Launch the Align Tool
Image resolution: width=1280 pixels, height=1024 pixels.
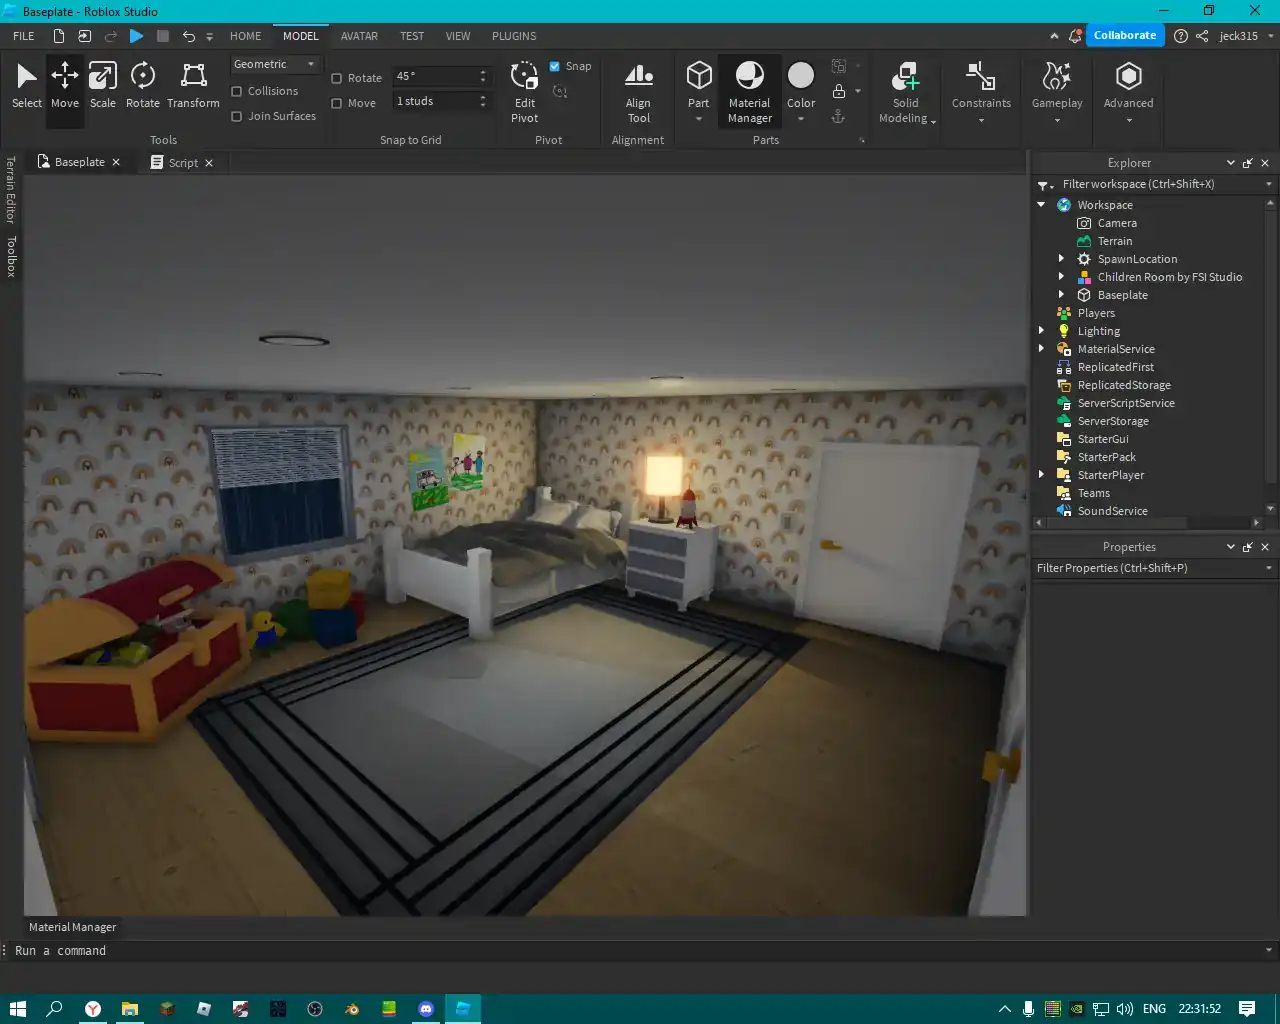pos(638,92)
